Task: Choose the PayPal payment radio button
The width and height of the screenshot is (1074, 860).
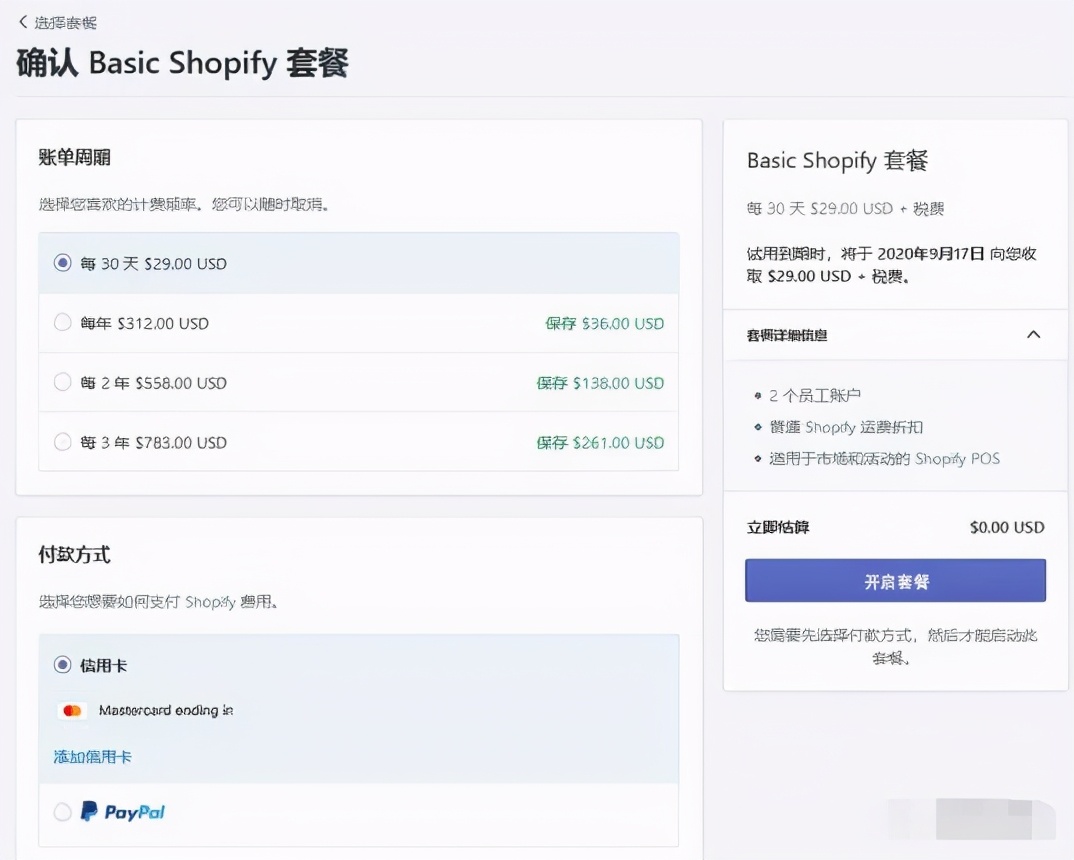Action: [x=63, y=812]
